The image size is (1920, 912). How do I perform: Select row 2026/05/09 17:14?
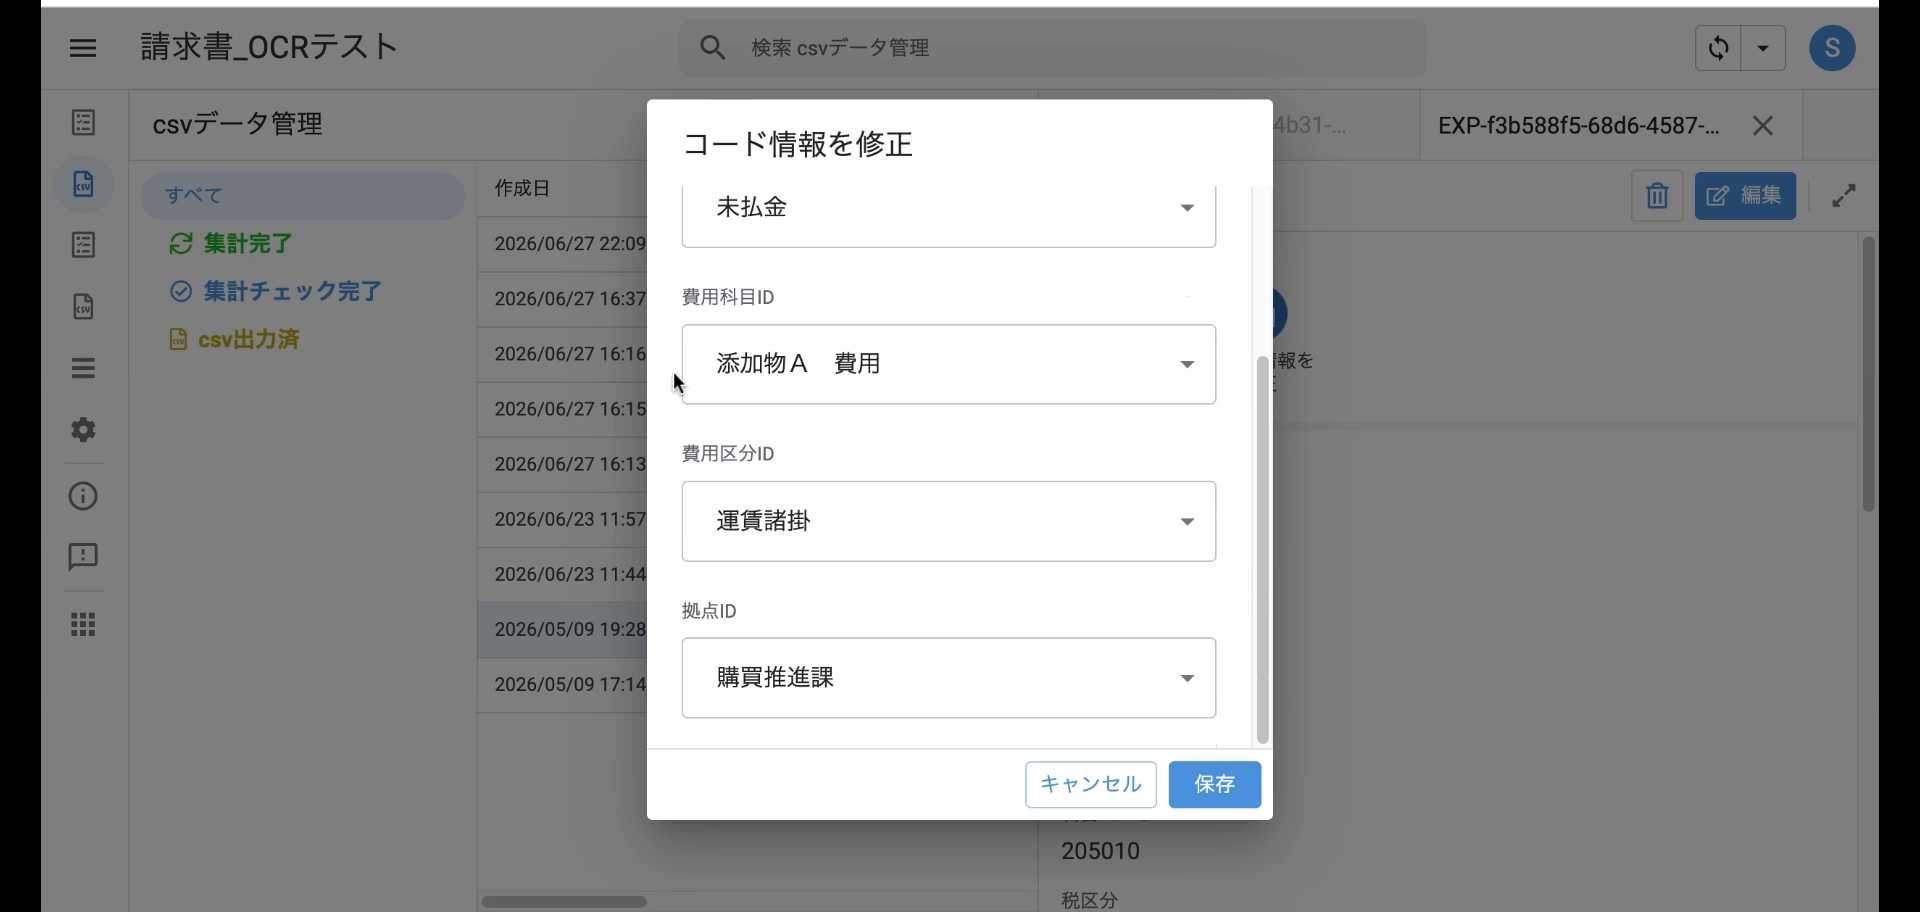(563, 685)
